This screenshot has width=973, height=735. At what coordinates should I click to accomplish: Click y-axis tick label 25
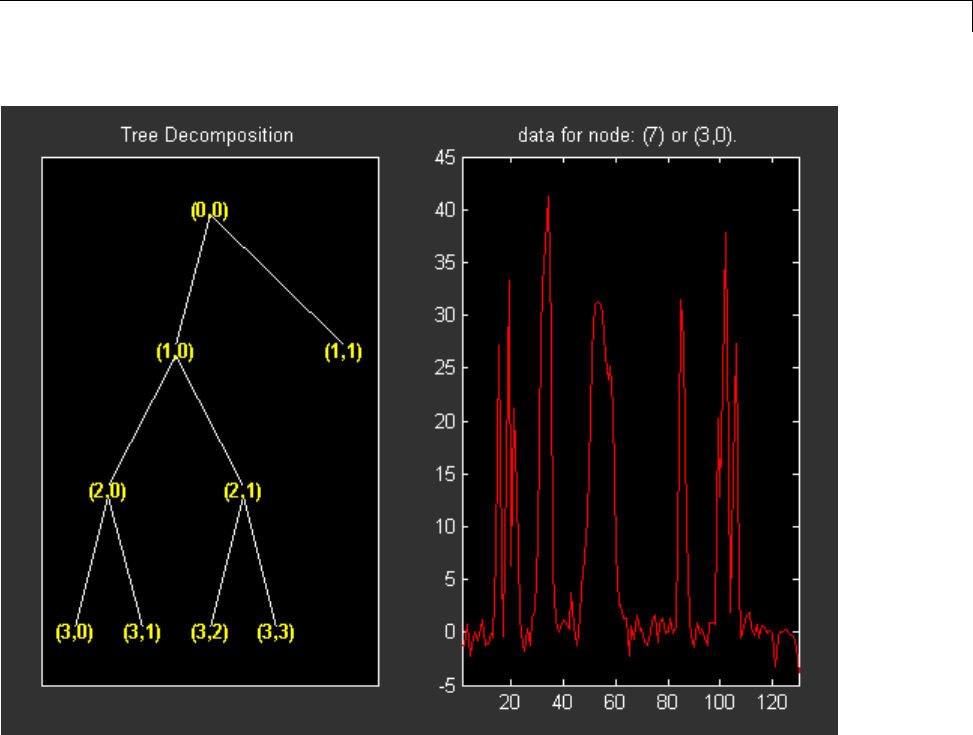click(x=445, y=368)
